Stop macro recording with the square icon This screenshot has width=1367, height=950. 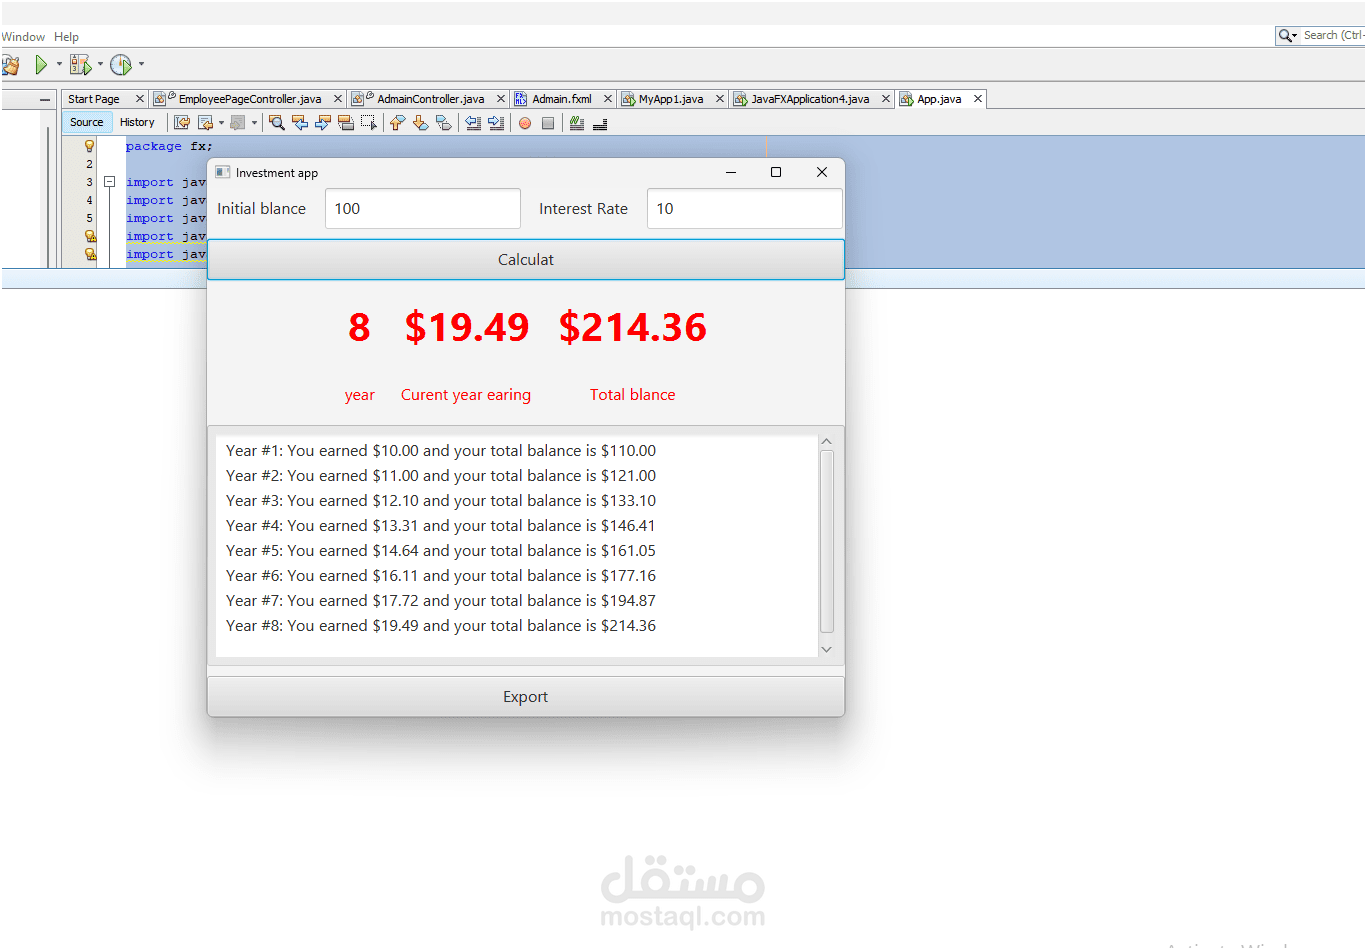pyautogui.click(x=548, y=123)
